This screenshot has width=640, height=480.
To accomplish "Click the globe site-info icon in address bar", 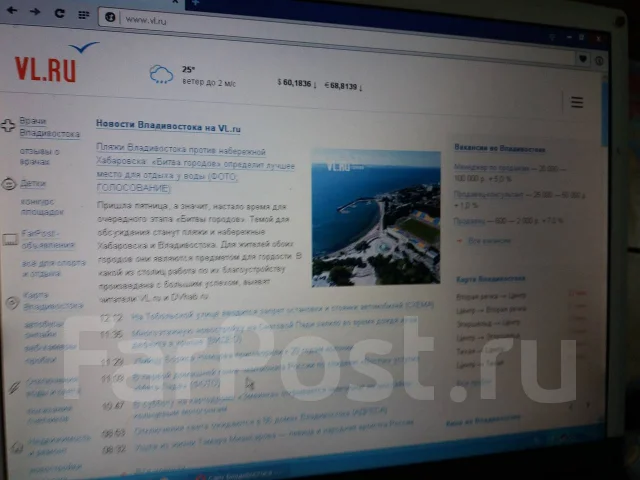I will click(x=110, y=17).
